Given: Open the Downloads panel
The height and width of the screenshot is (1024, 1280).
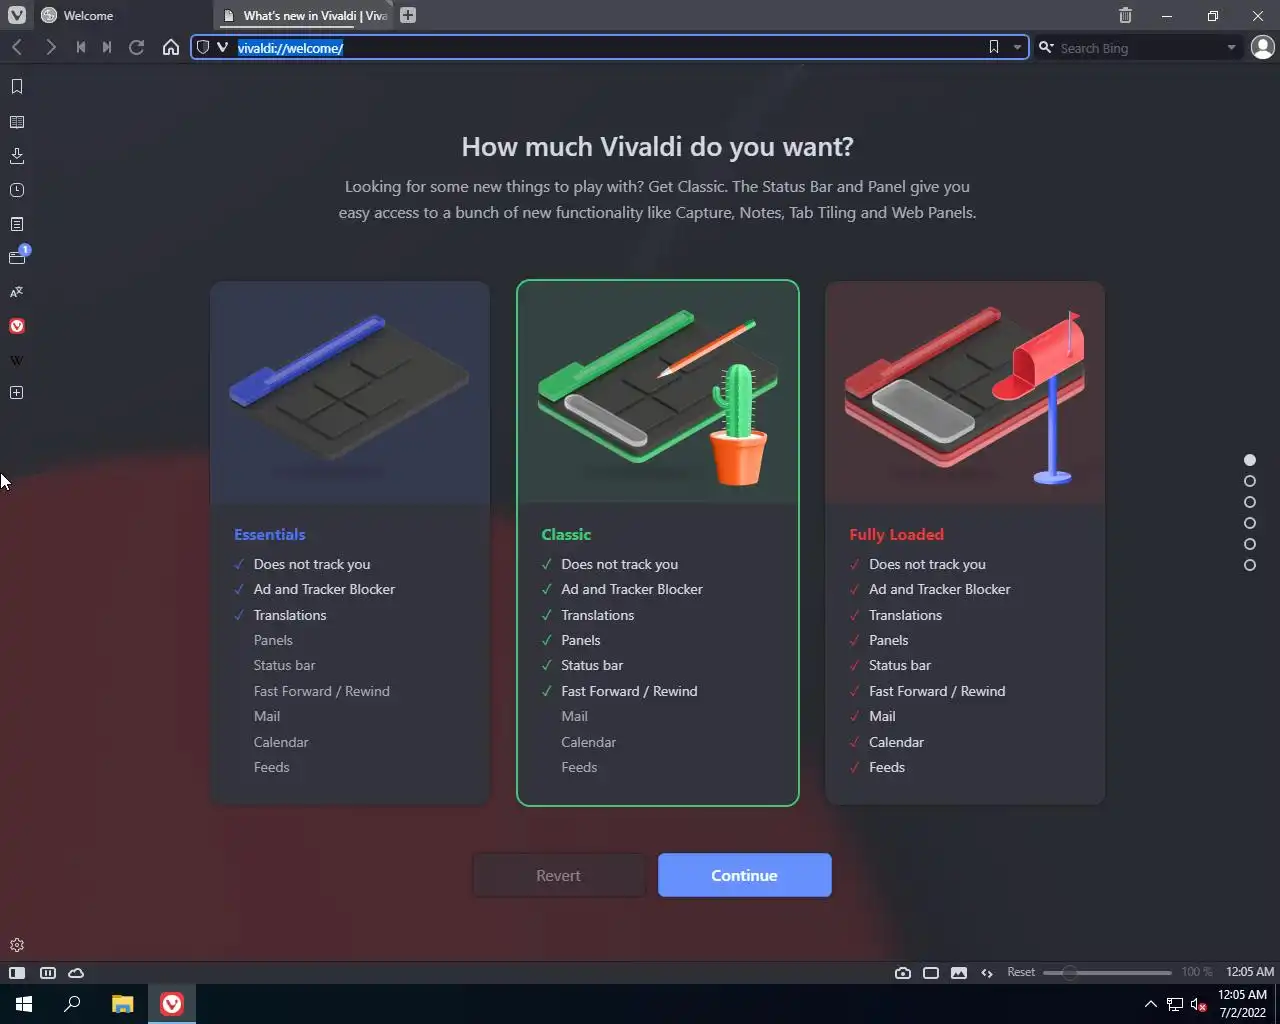Looking at the screenshot, I should click(x=17, y=156).
